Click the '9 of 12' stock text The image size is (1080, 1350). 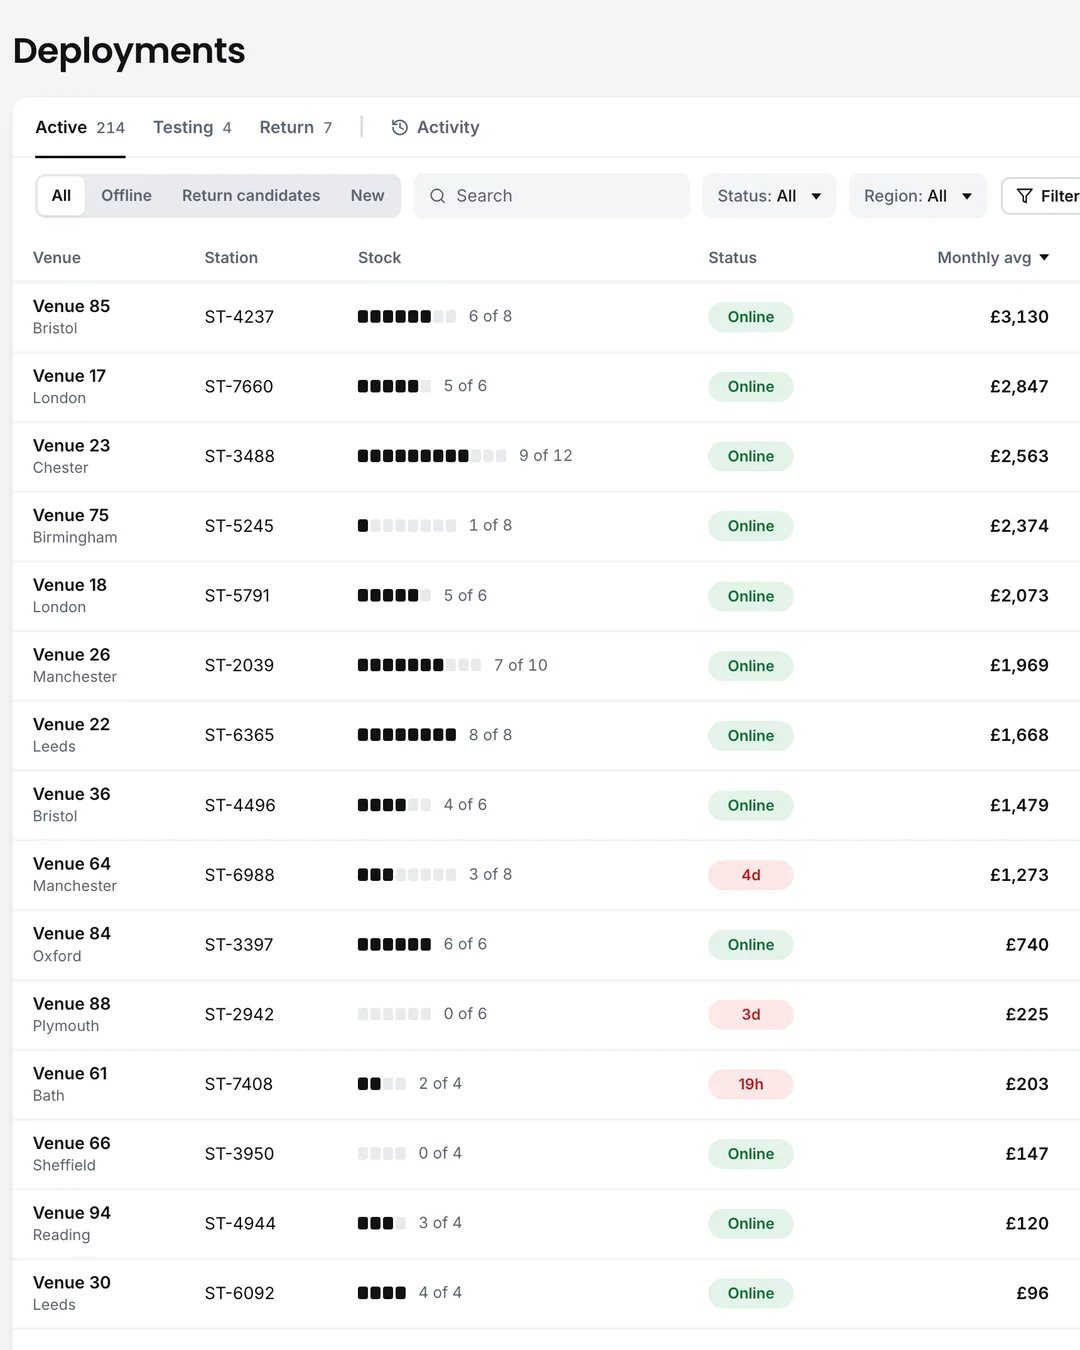546,456
